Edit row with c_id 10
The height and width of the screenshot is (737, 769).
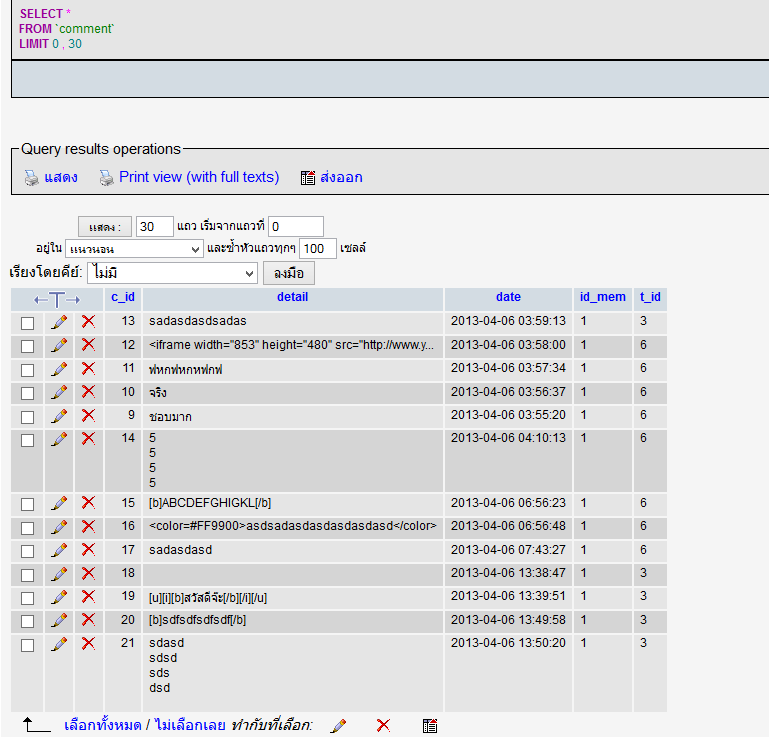[x=59, y=392]
